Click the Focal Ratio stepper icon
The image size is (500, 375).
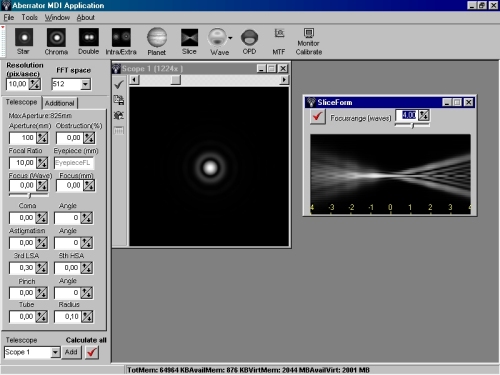tap(42, 163)
